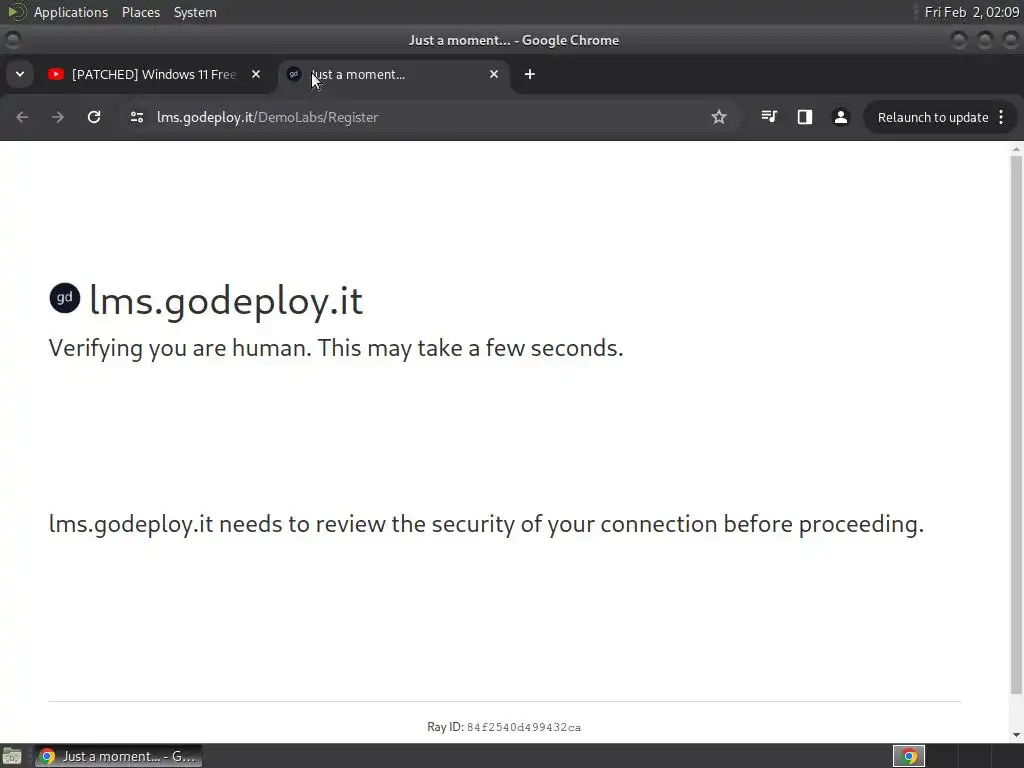Click Relaunch to update button
This screenshot has height=768, width=1024.
click(x=933, y=118)
